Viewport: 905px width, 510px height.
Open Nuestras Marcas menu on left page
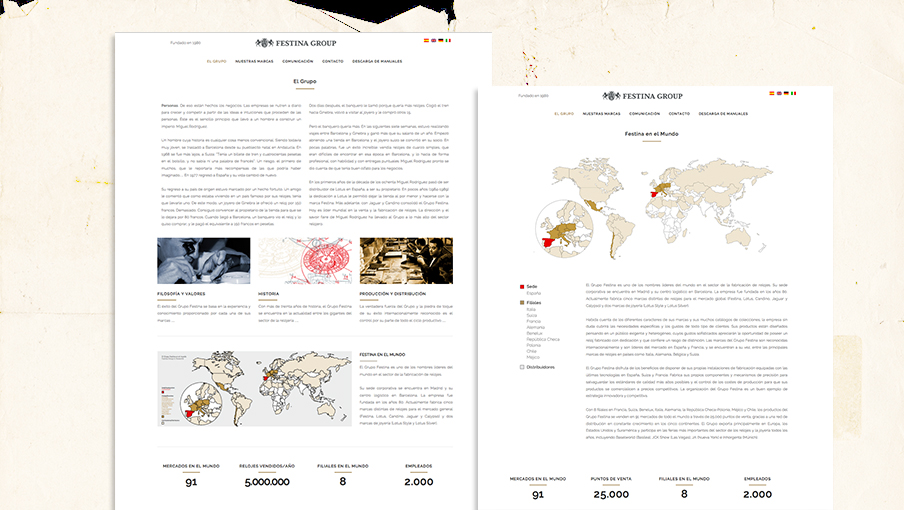[254, 61]
